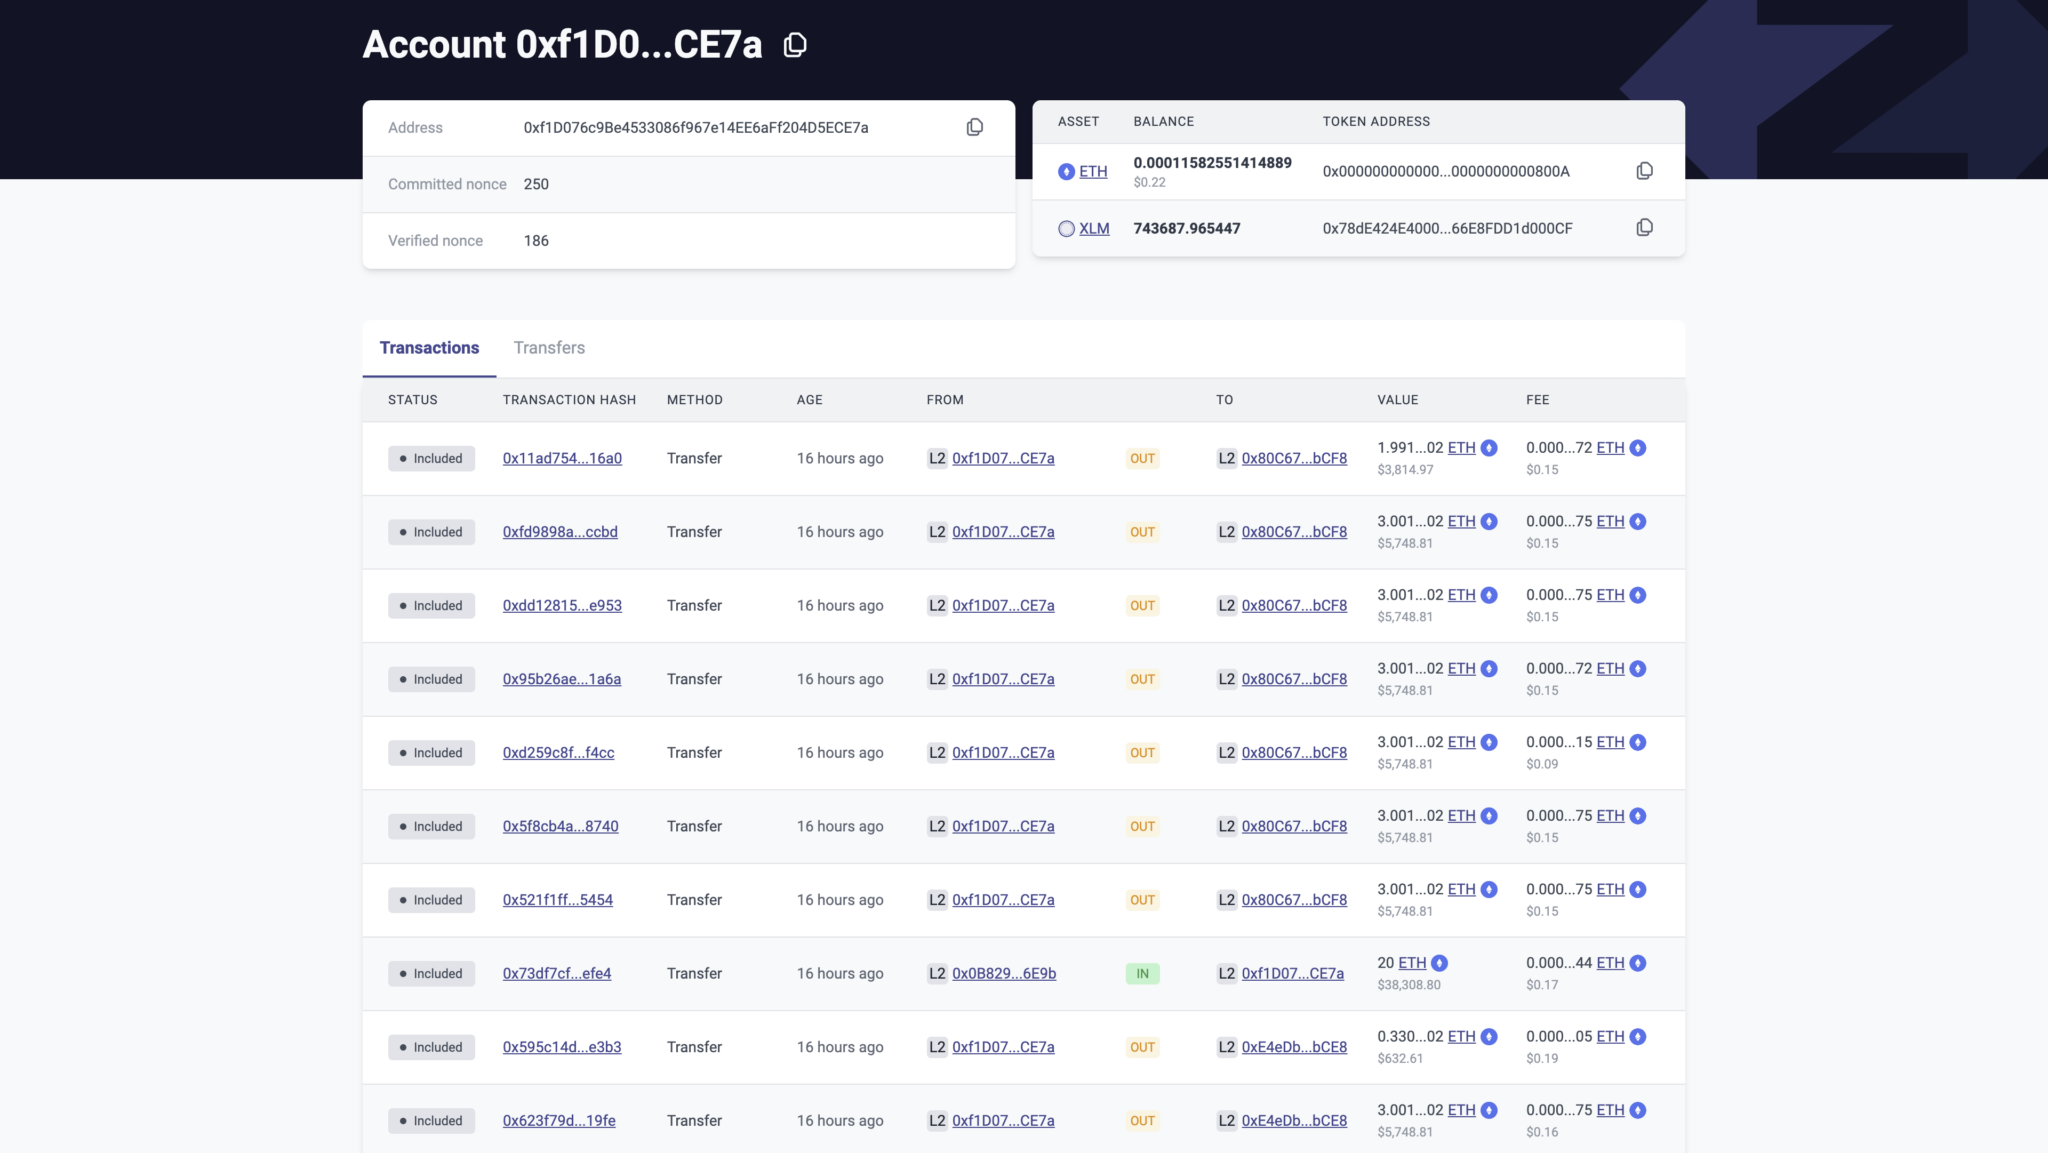Click OUT badge in 0x11ad754...16a0 row

(x=1142, y=458)
